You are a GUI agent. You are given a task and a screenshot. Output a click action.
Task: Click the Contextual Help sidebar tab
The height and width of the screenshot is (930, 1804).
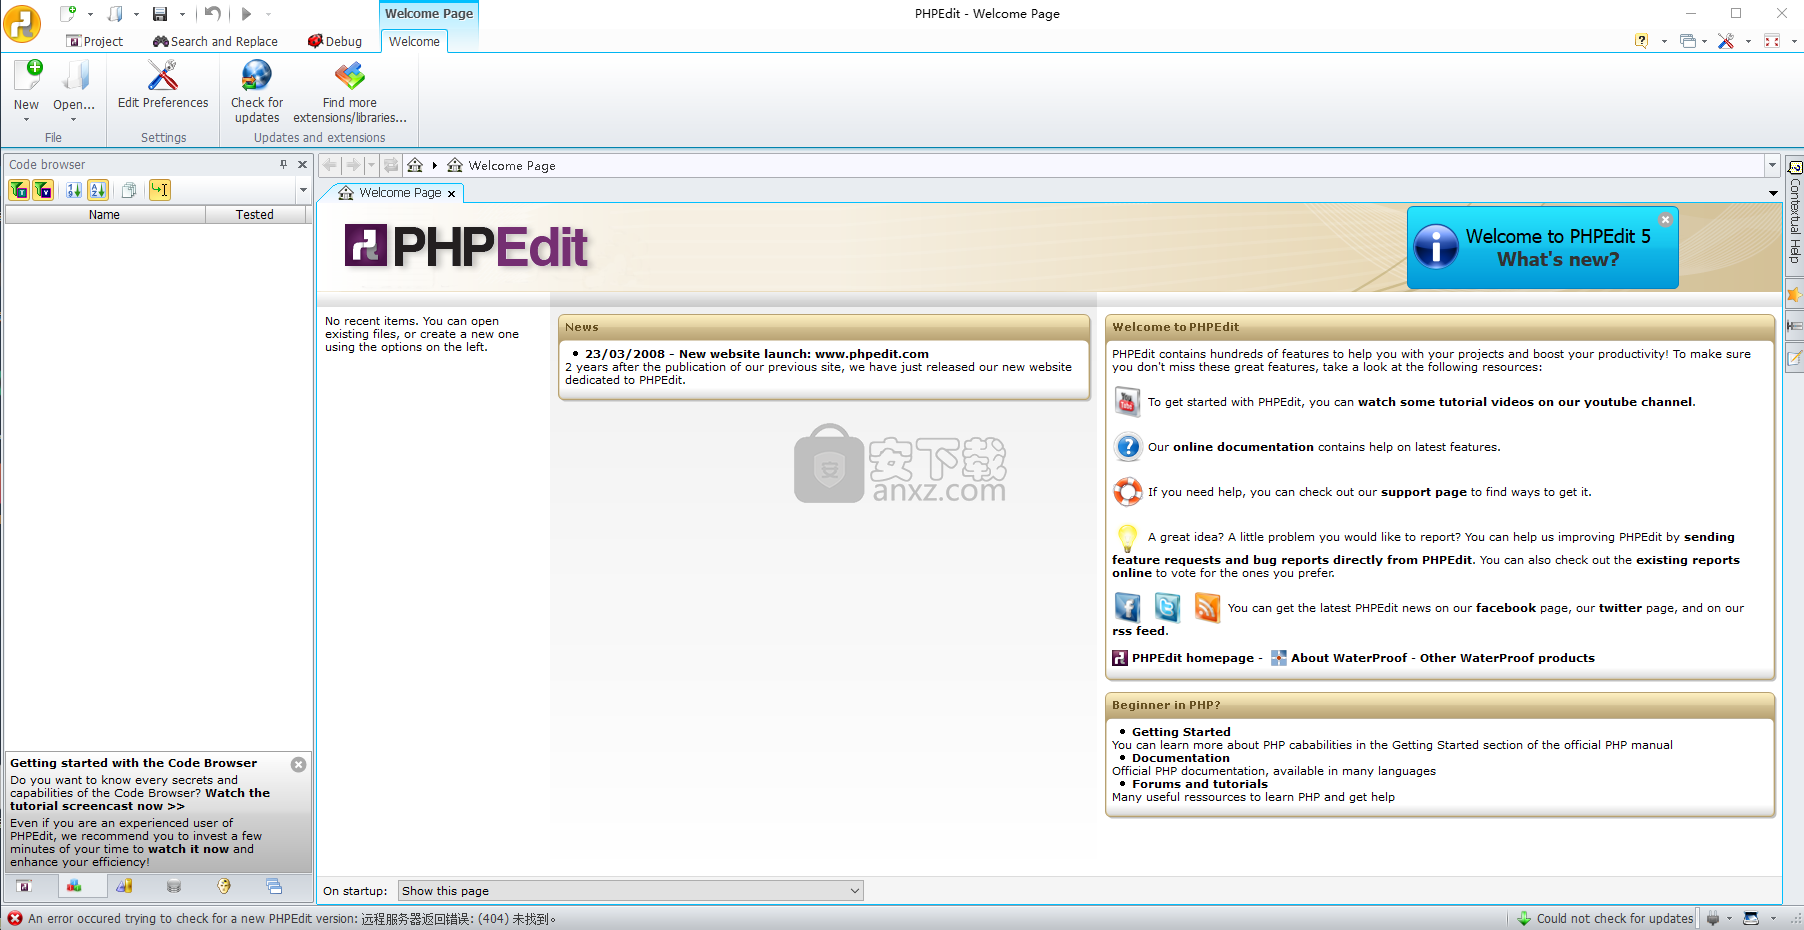tap(1795, 213)
